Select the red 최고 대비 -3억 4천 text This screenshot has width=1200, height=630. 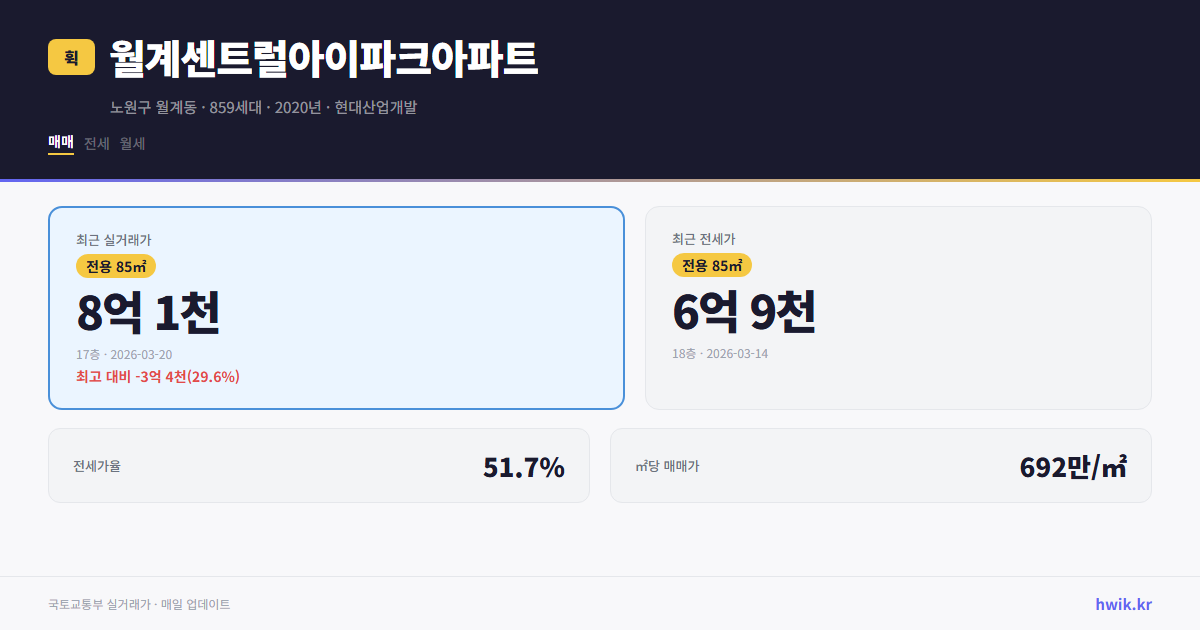(x=157, y=378)
